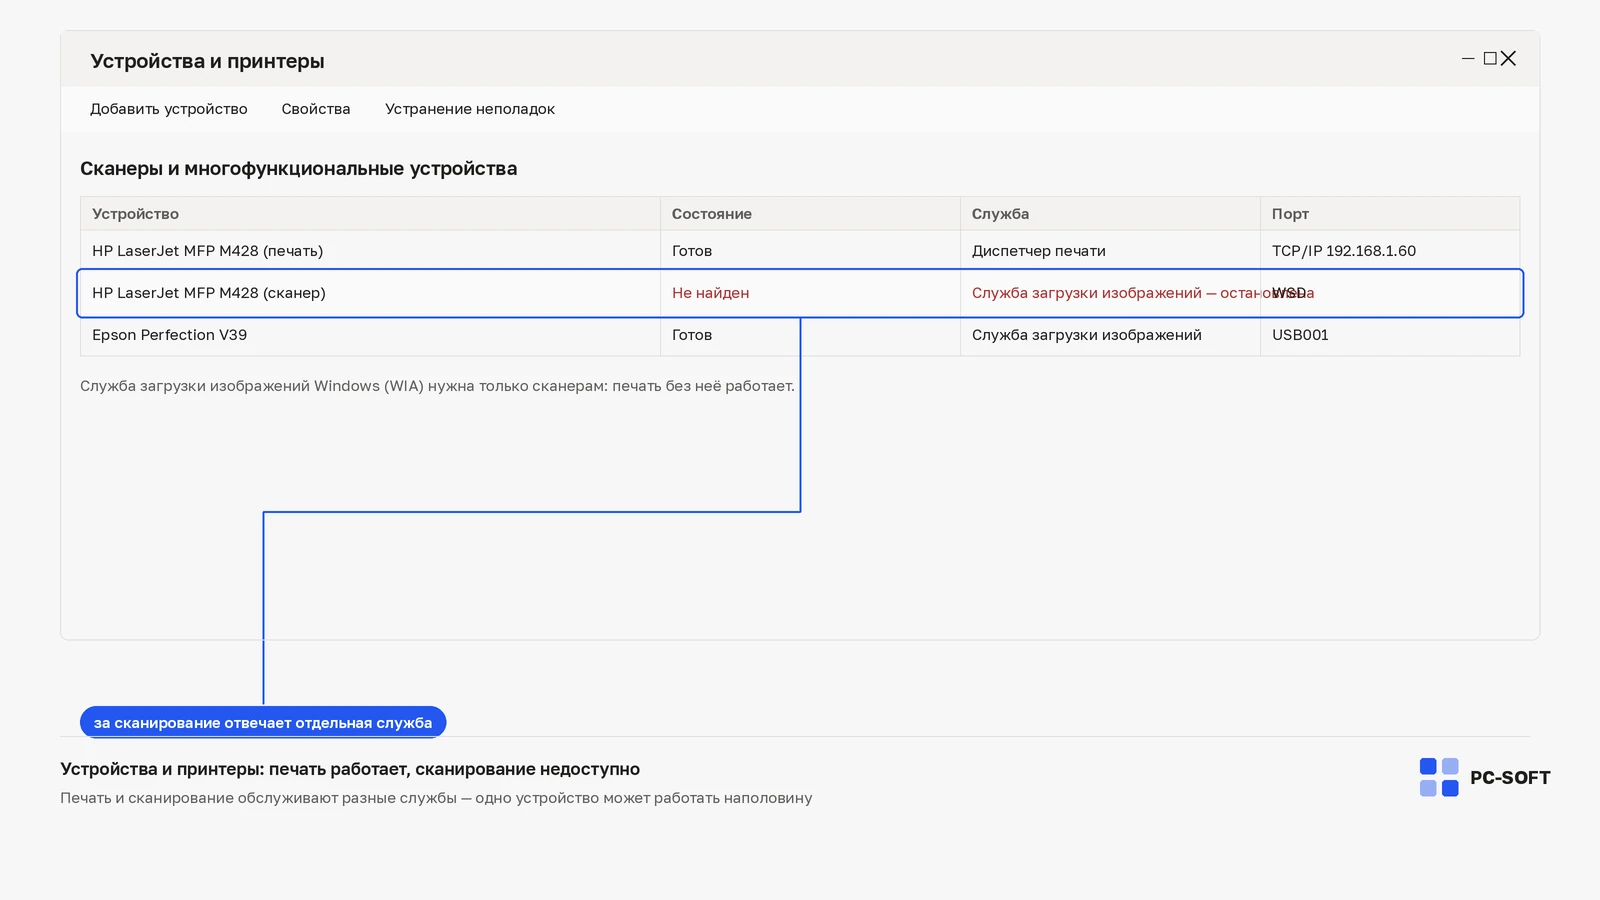Click the Служба column header
This screenshot has width=1600, height=900.
pos(1110,214)
